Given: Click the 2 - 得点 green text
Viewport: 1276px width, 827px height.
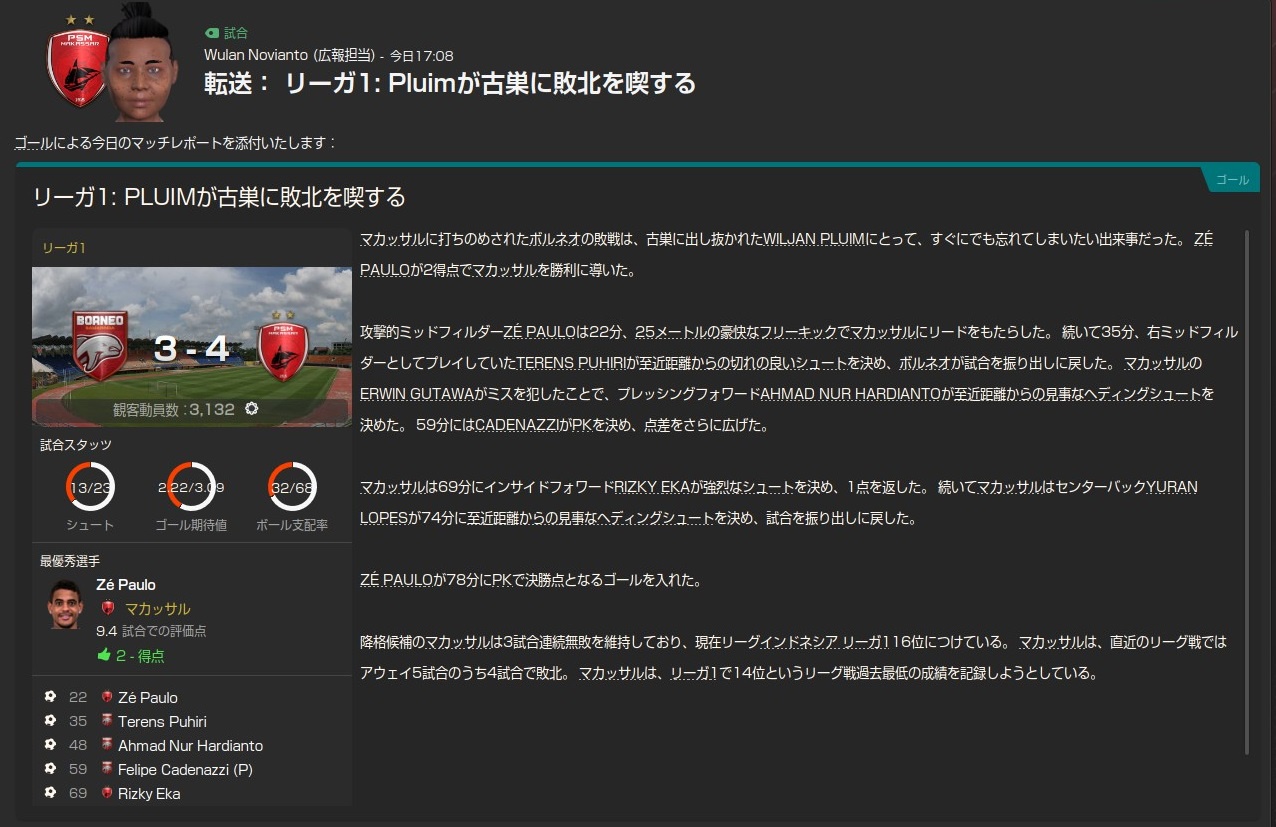Looking at the screenshot, I should [140, 656].
